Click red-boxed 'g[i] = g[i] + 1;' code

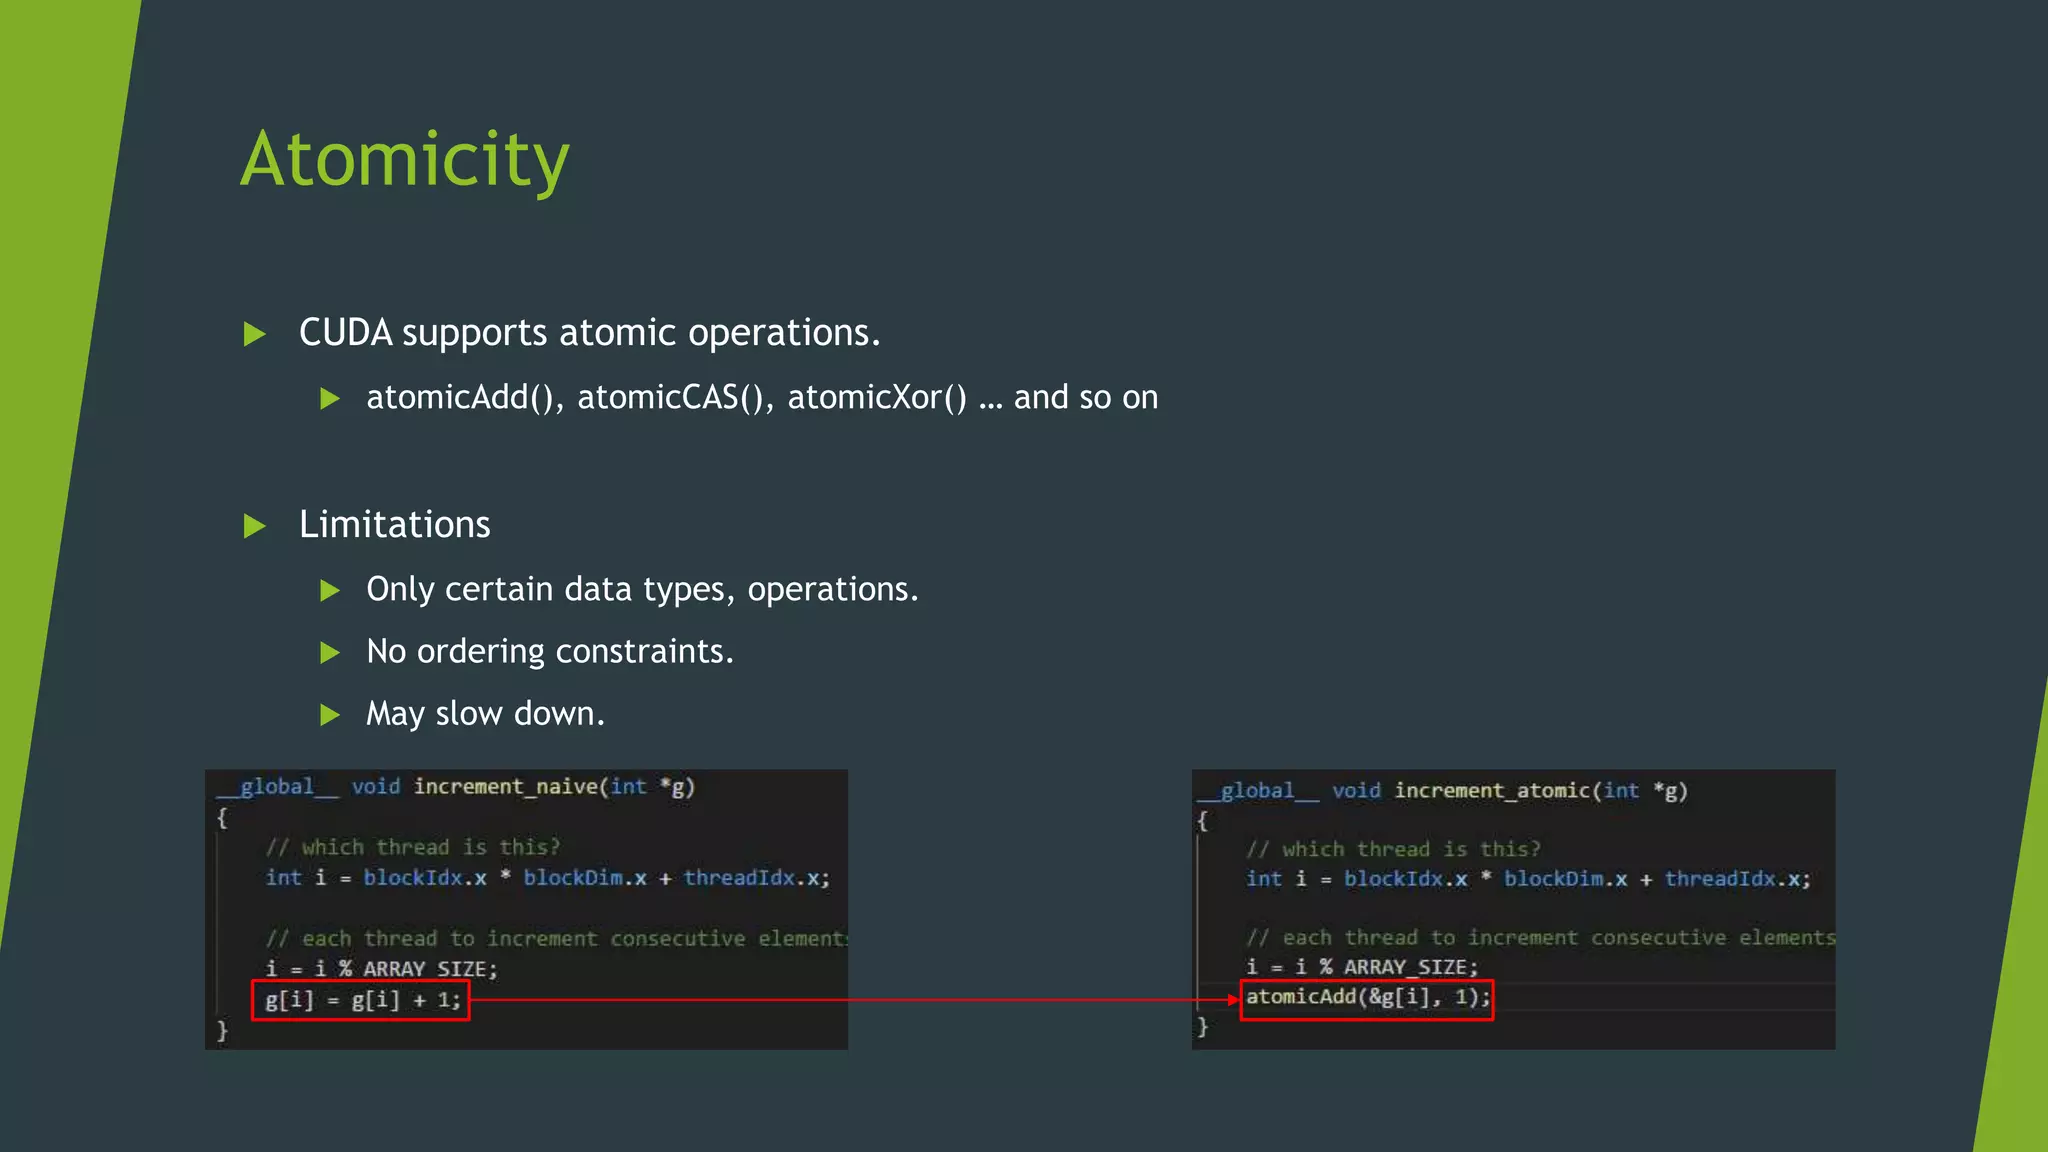click(361, 1000)
